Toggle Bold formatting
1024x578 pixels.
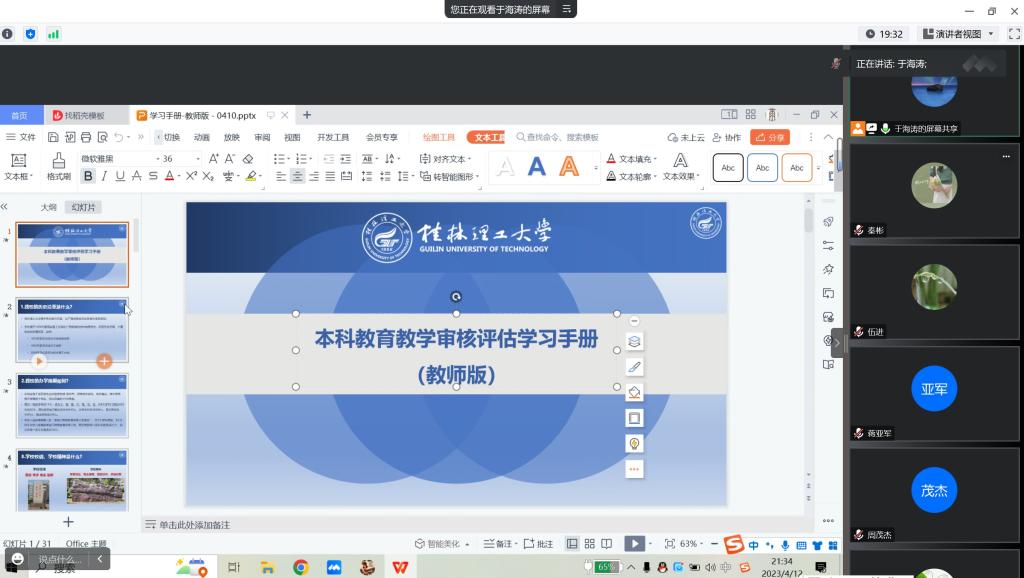click(x=88, y=177)
